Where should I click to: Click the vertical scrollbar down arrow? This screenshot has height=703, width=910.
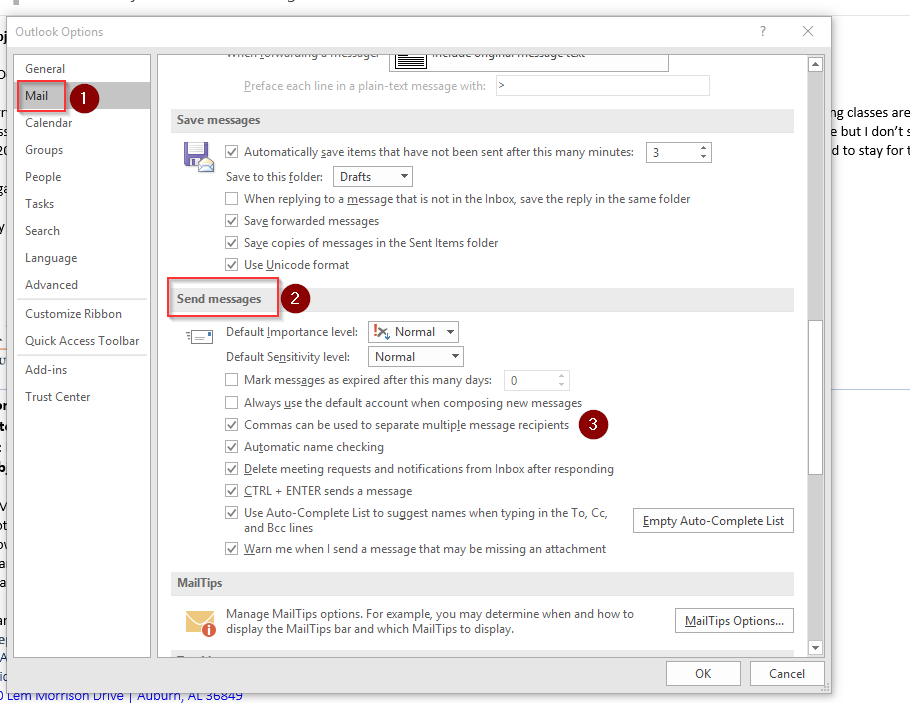(815, 648)
